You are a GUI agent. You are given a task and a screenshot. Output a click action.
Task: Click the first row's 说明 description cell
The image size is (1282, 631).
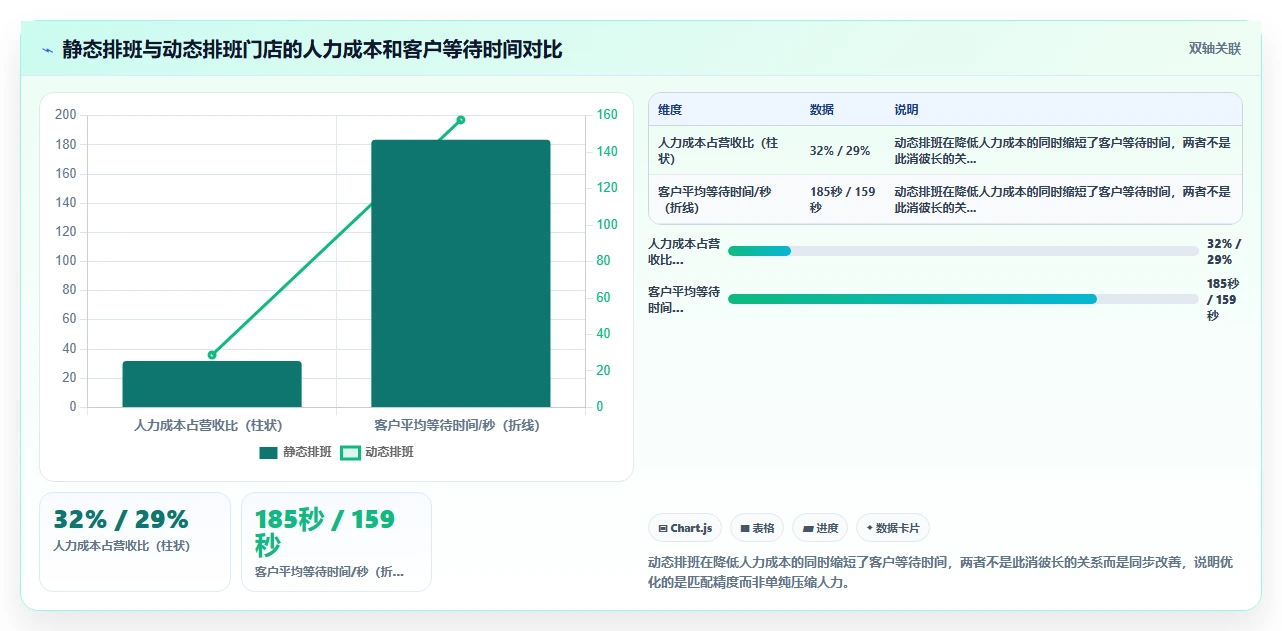click(x=1063, y=151)
